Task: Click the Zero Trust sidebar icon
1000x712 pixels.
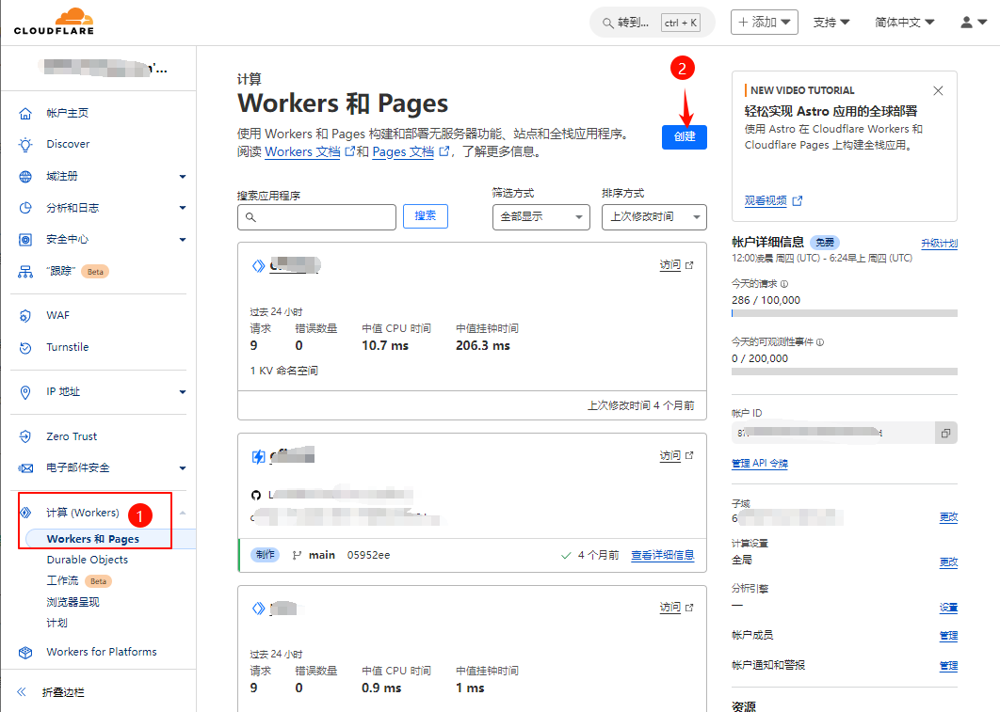Action: 26,437
